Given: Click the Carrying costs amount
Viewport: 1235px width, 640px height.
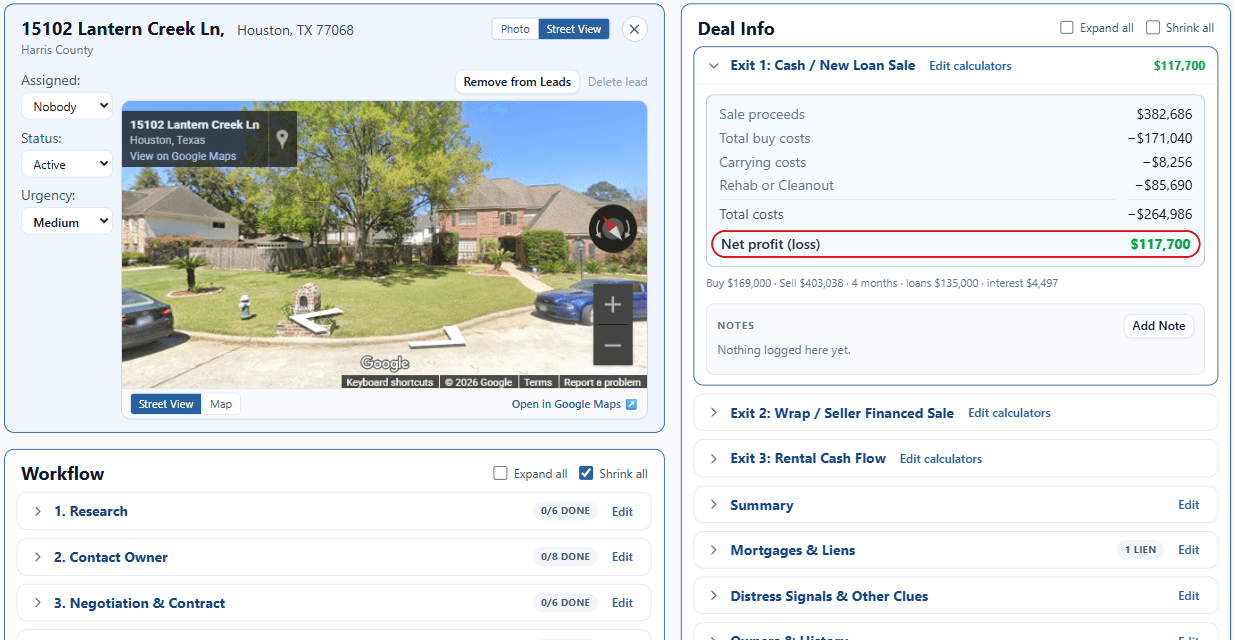Looking at the screenshot, I should 1167,162.
